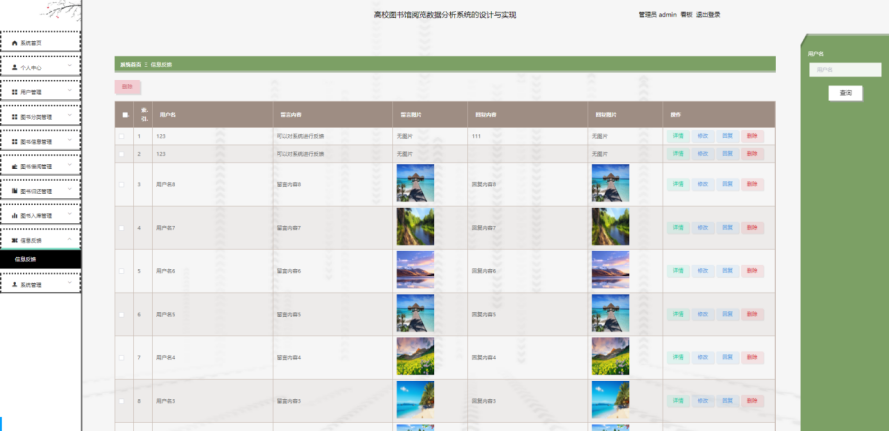Viewport: 890px width, 431px height.
Task: Click the grid icon beside 图书分类管理
Action: coord(15,117)
